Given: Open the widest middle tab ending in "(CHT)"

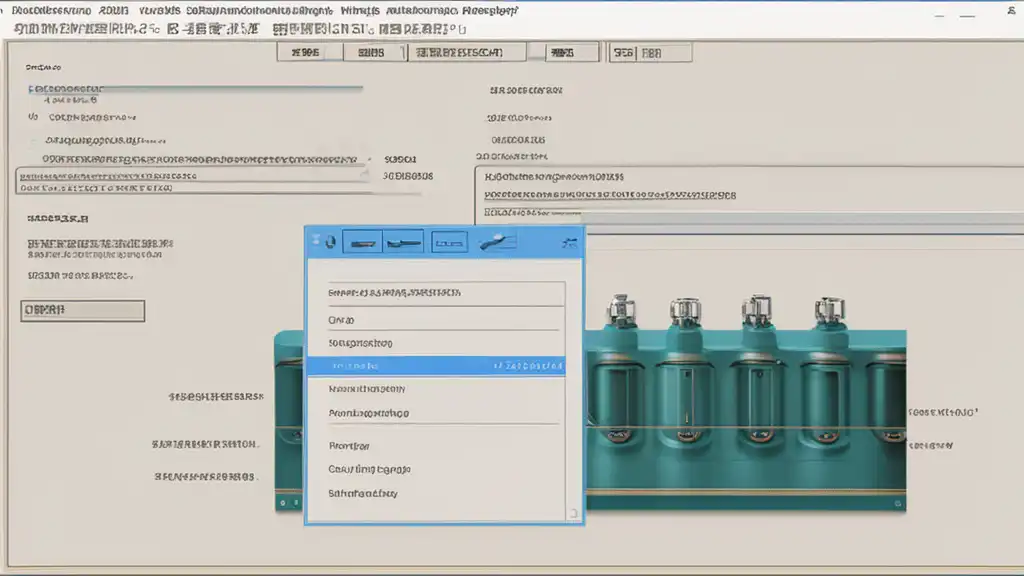Looking at the screenshot, I should (466, 52).
